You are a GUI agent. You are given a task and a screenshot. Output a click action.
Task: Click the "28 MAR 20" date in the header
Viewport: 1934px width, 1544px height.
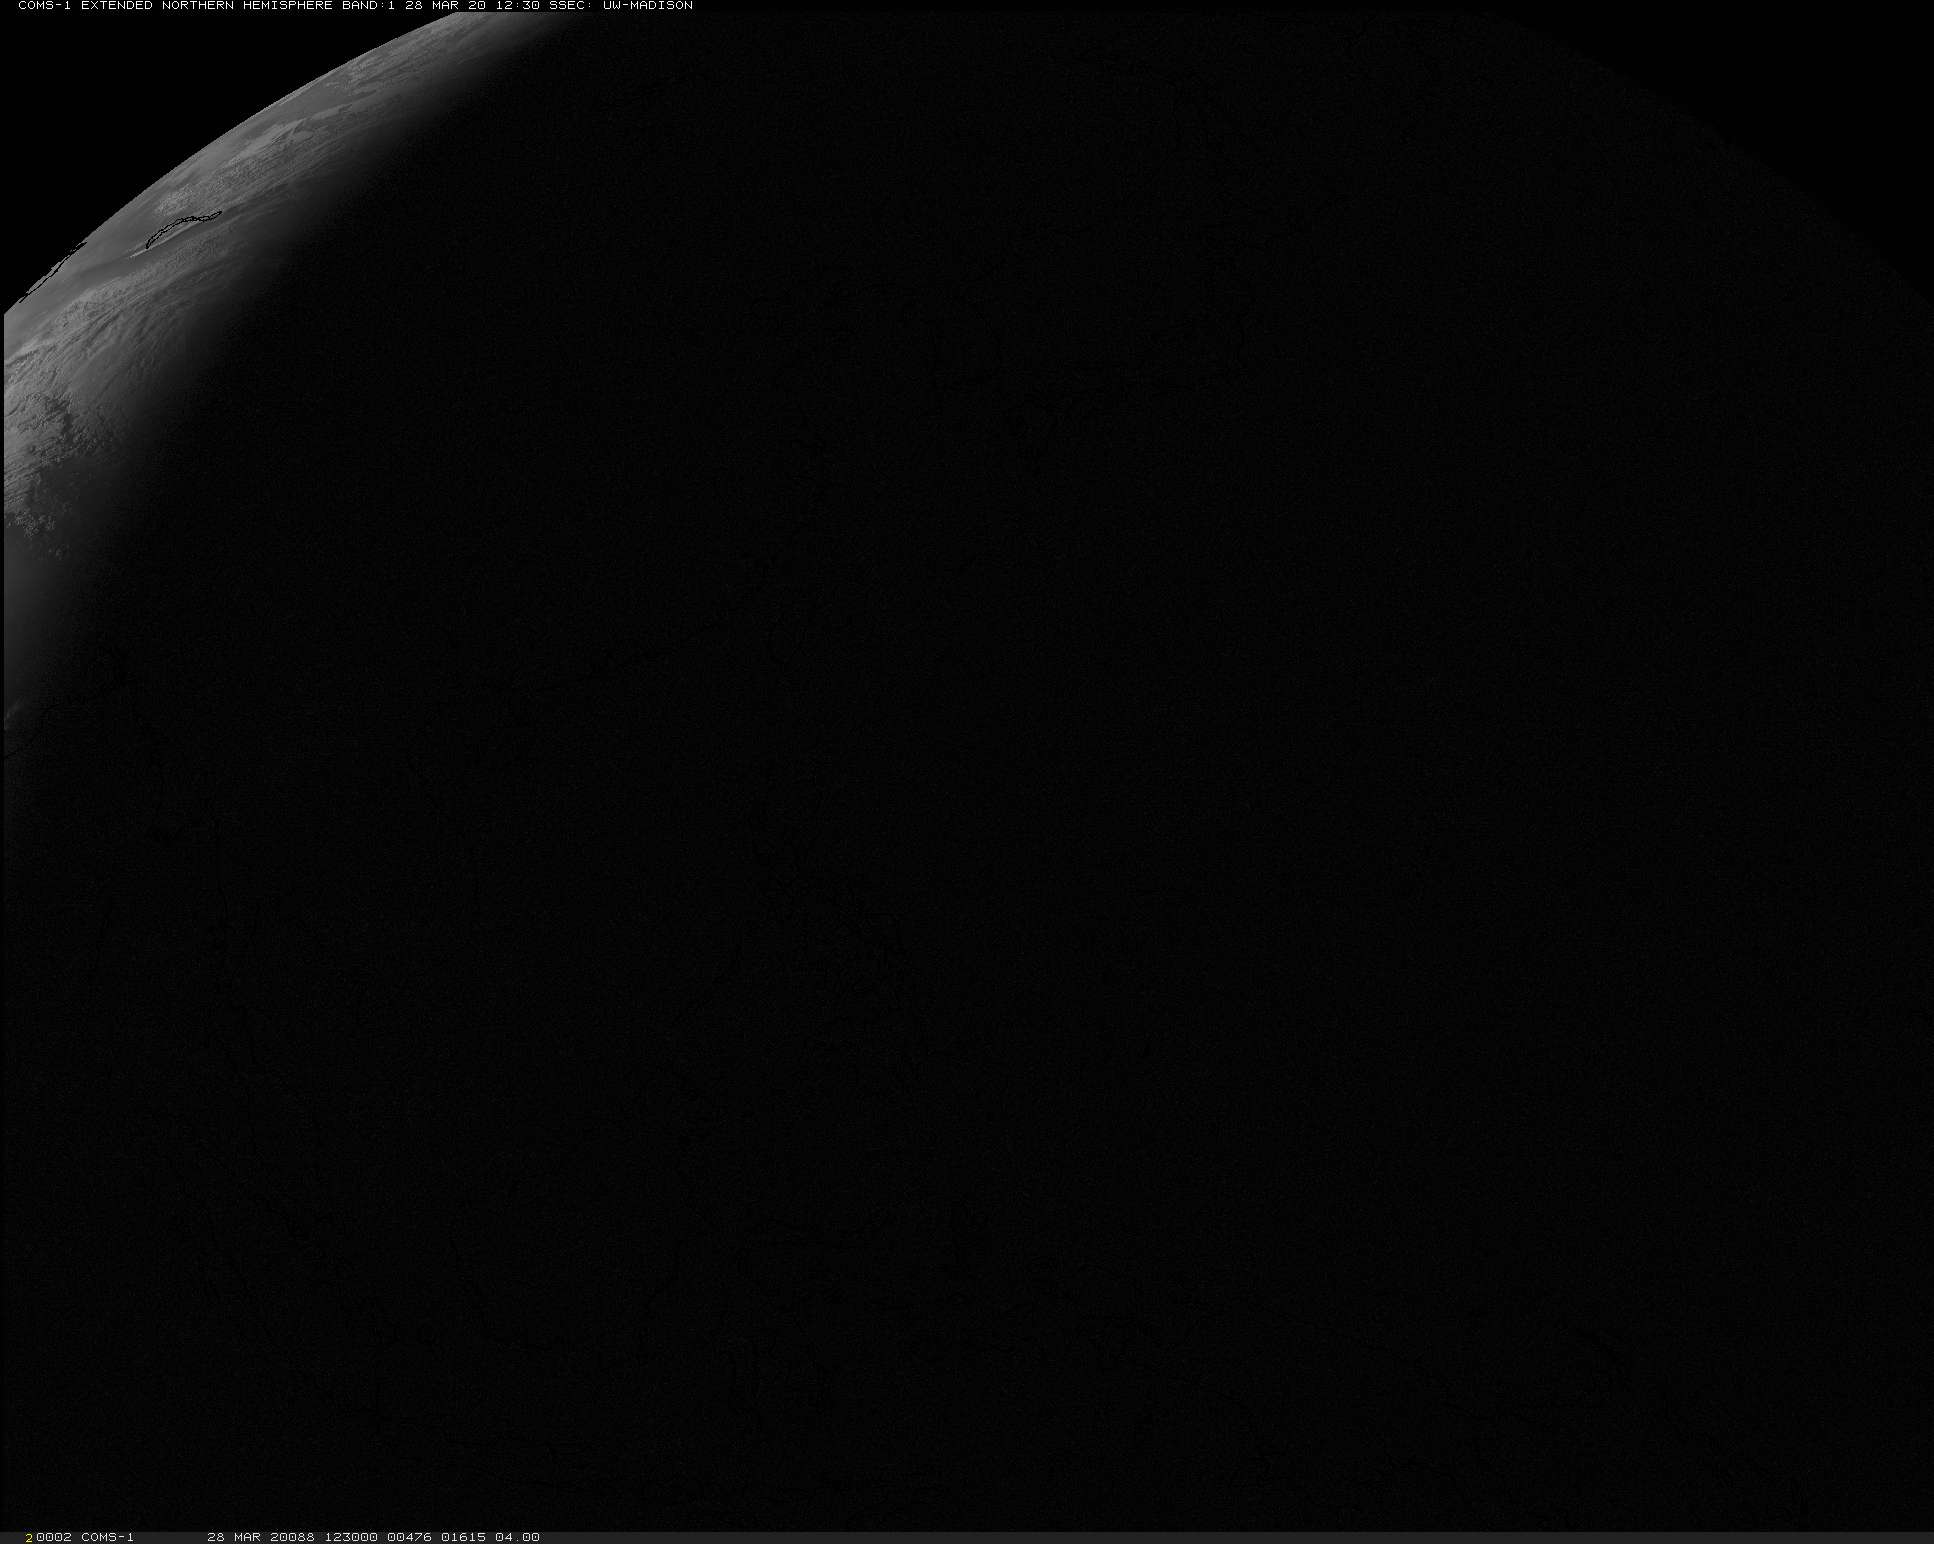coord(445,6)
